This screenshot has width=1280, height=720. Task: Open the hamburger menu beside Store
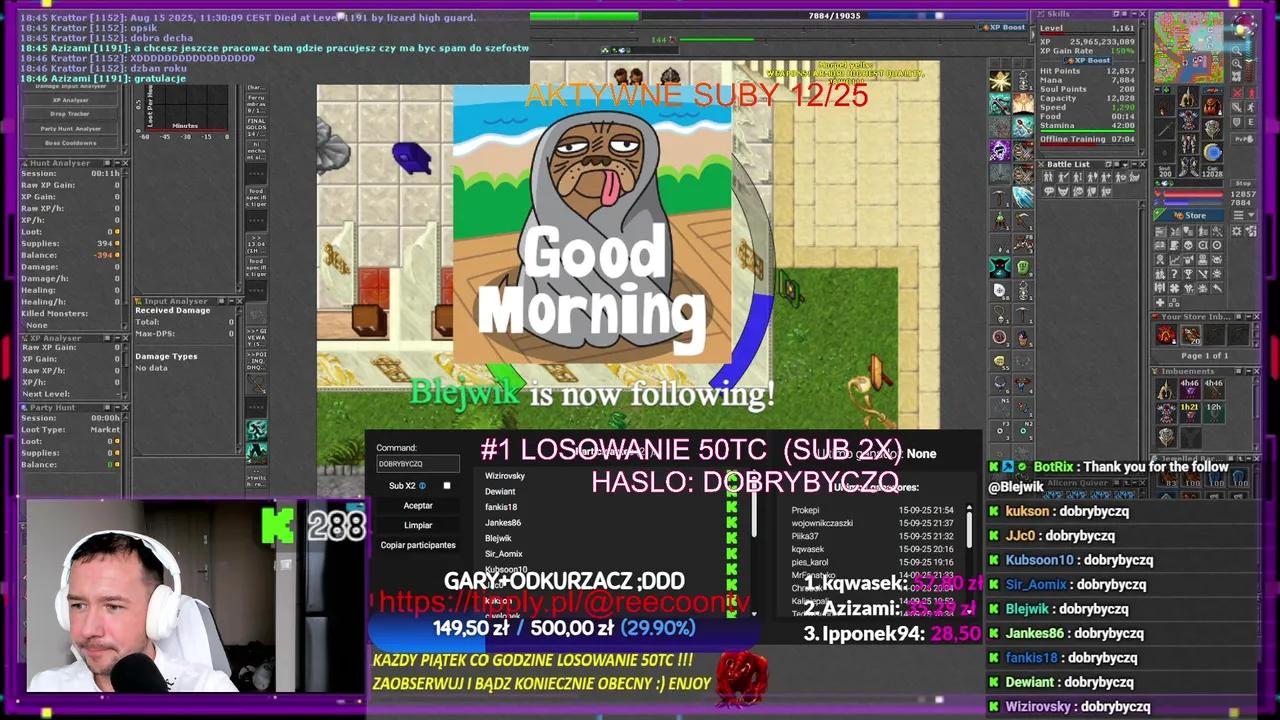pyautogui.click(x=1238, y=215)
